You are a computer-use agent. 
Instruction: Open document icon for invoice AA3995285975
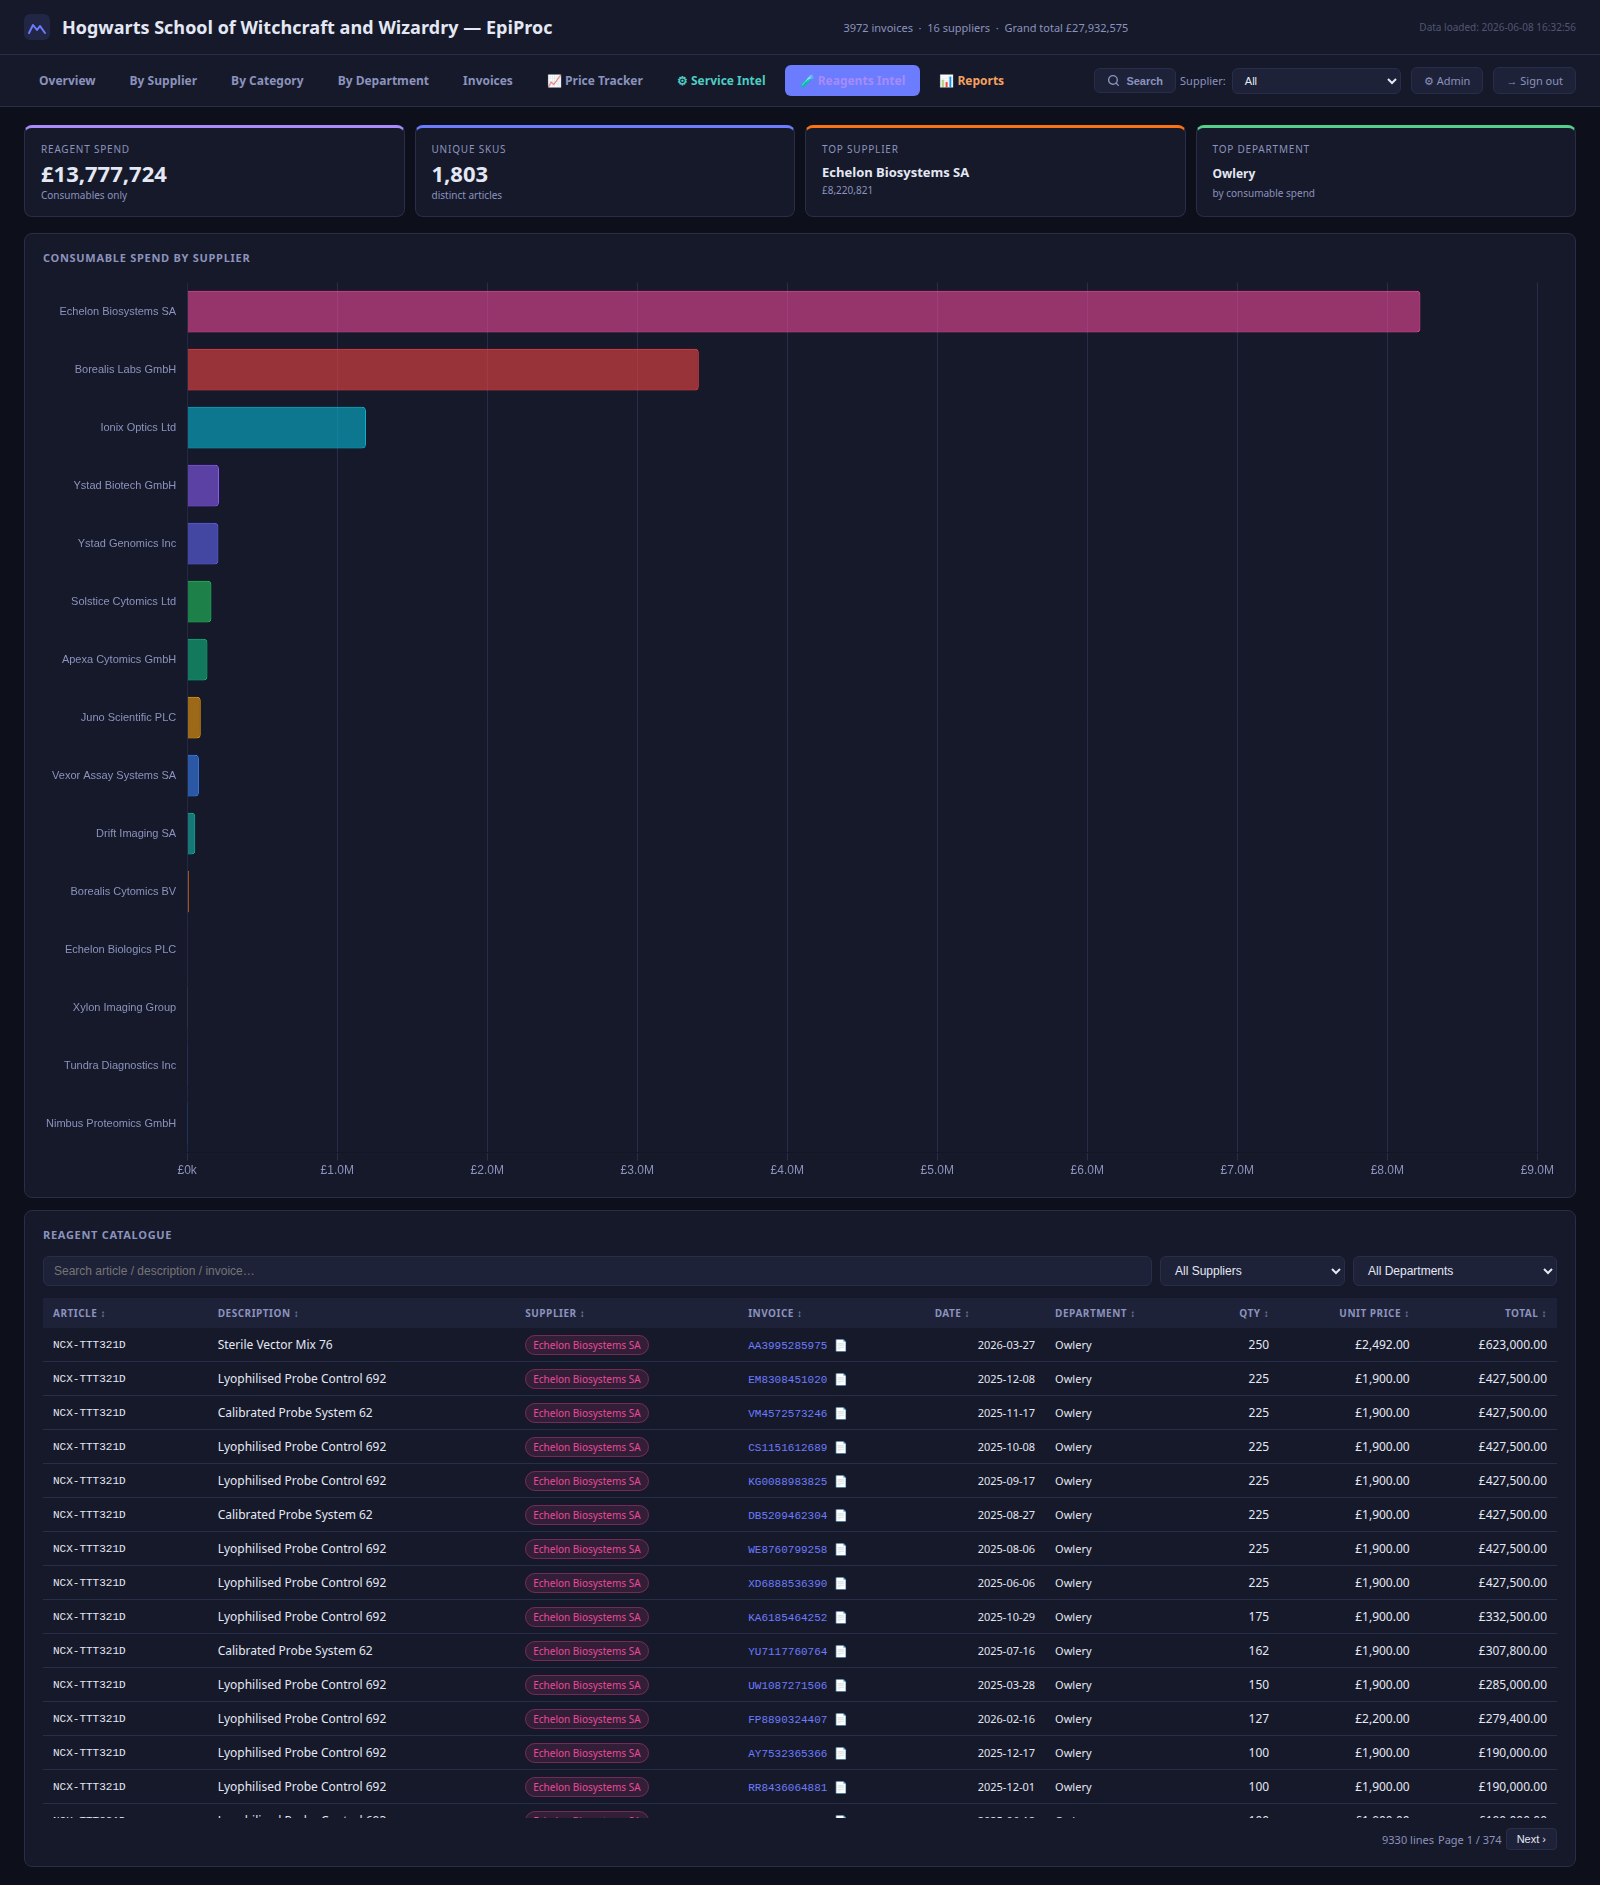click(x=841, y=1345)
